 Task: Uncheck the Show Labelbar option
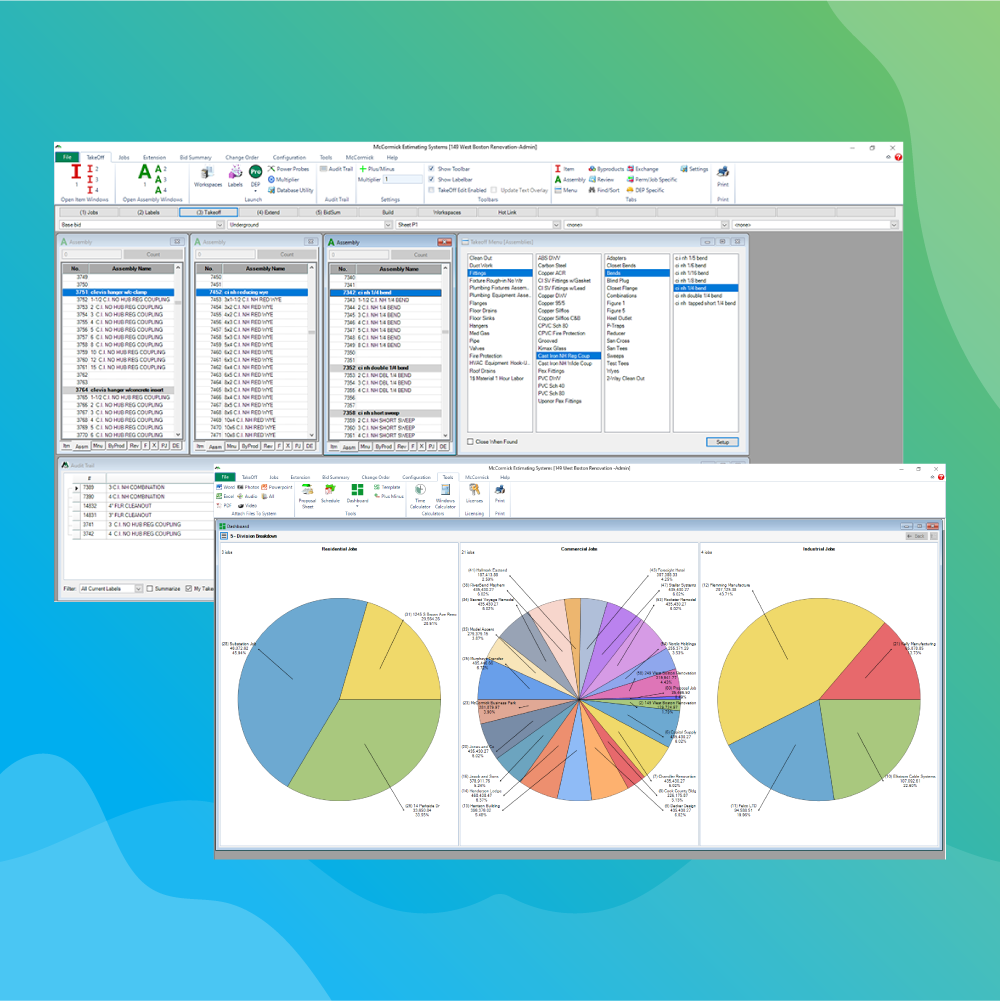(431, 179)
